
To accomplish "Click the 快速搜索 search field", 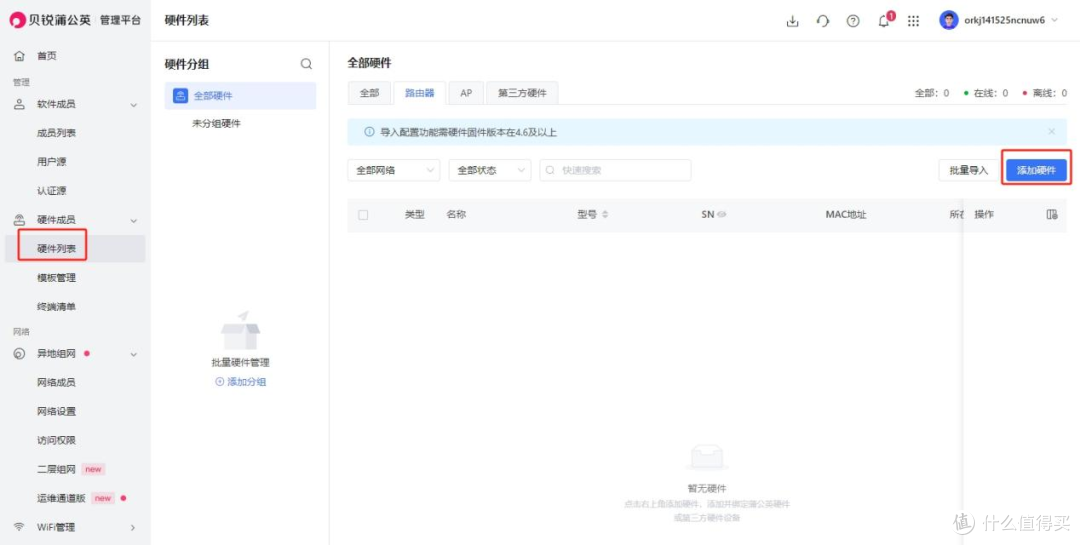I will pyautogui.click(x=615, y=170).
